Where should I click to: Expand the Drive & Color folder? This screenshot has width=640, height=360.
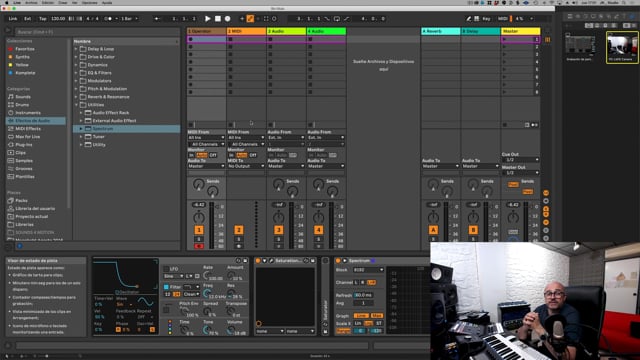coord(76,57)
